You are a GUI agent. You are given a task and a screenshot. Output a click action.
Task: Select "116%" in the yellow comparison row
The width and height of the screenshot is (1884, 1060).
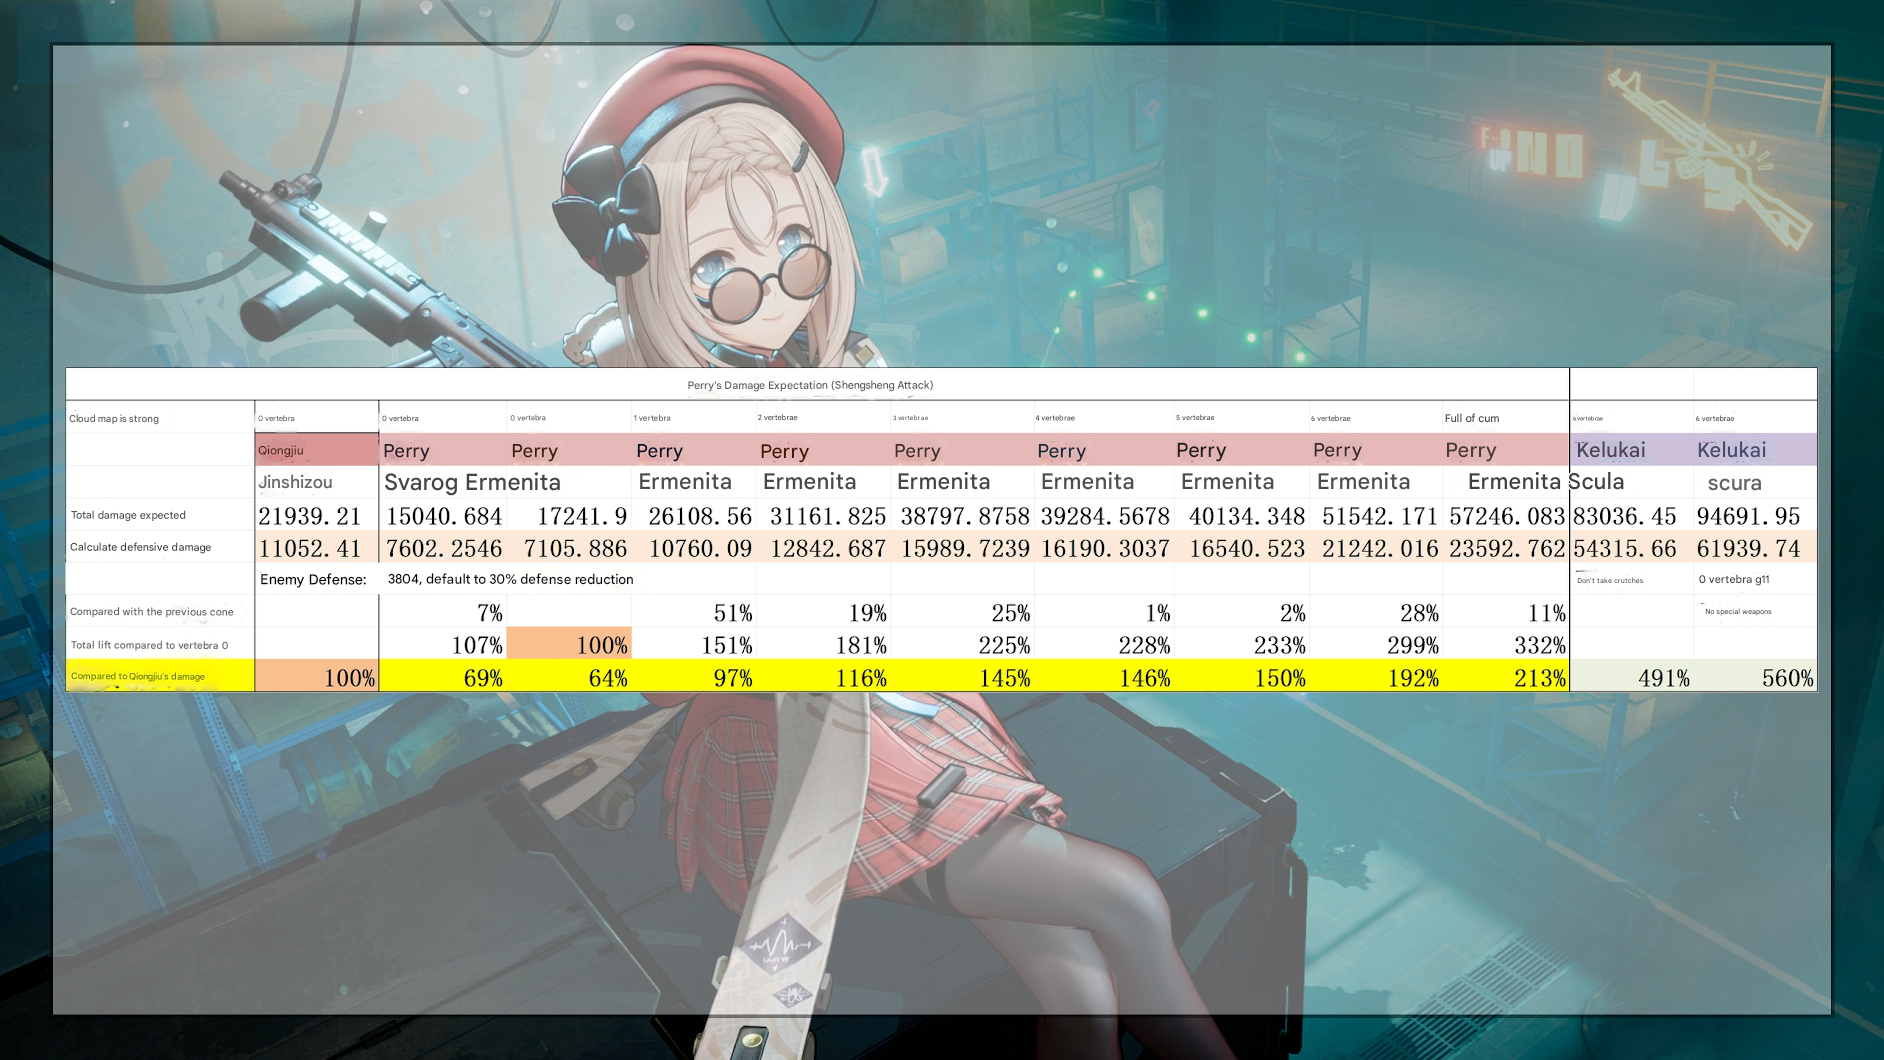click(x=861, y=678)
